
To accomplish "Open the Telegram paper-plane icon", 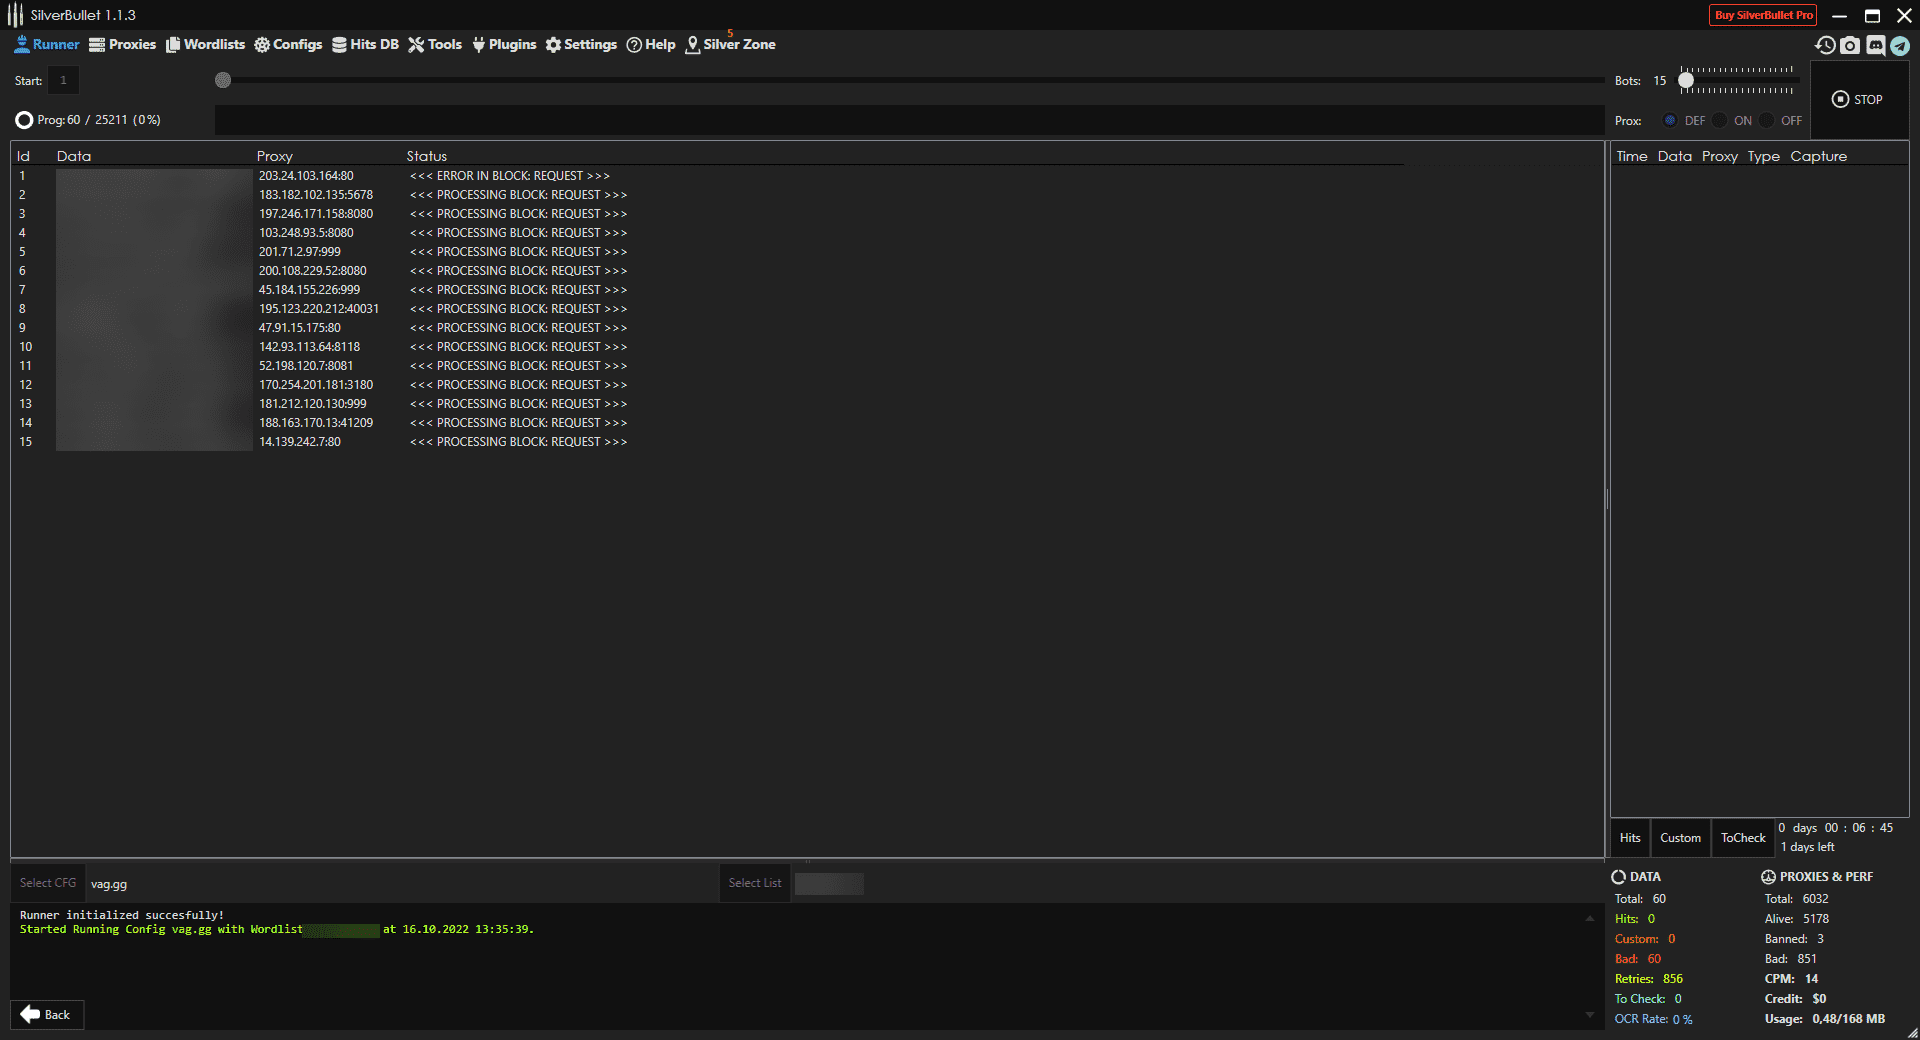I will [1900, 45].
